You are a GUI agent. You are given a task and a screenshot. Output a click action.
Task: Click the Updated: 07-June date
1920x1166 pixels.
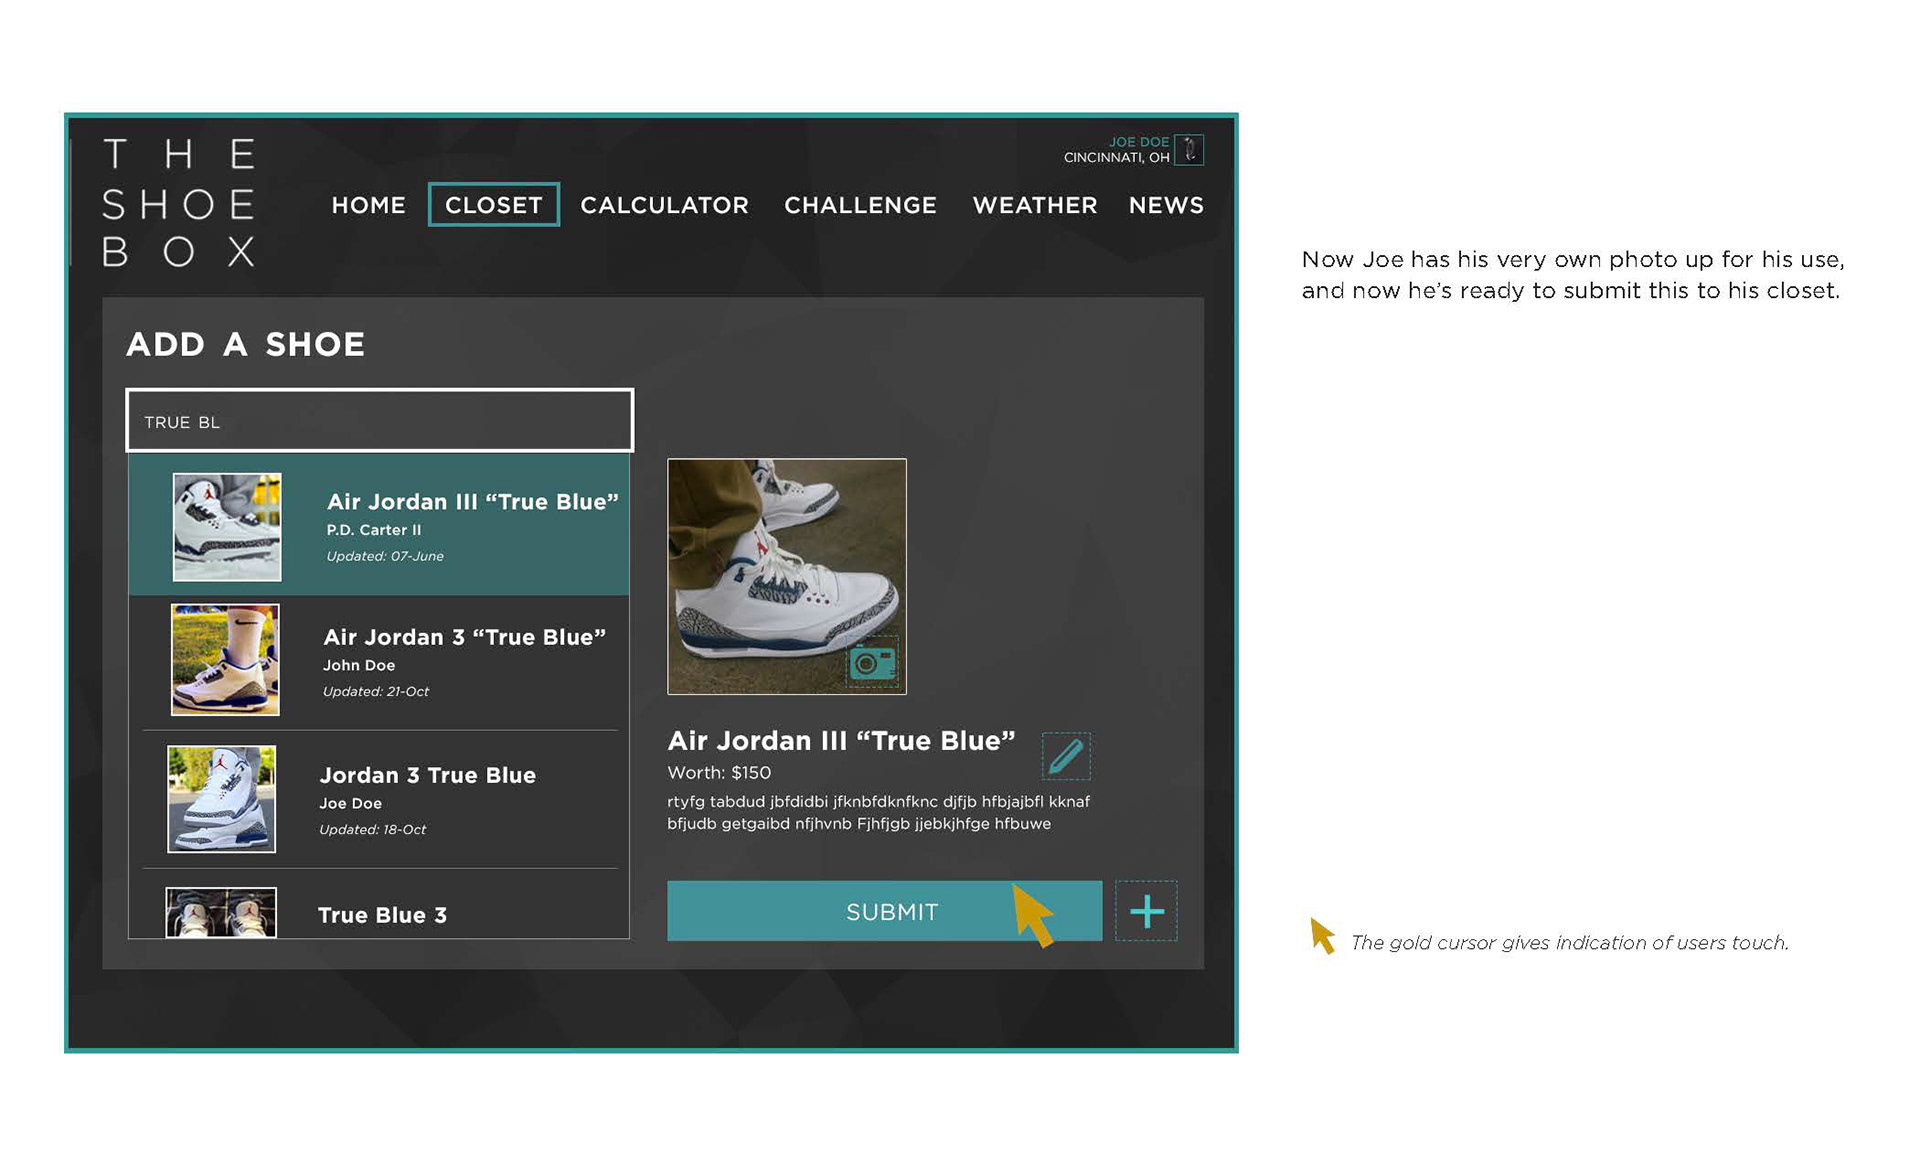(385, 556)
